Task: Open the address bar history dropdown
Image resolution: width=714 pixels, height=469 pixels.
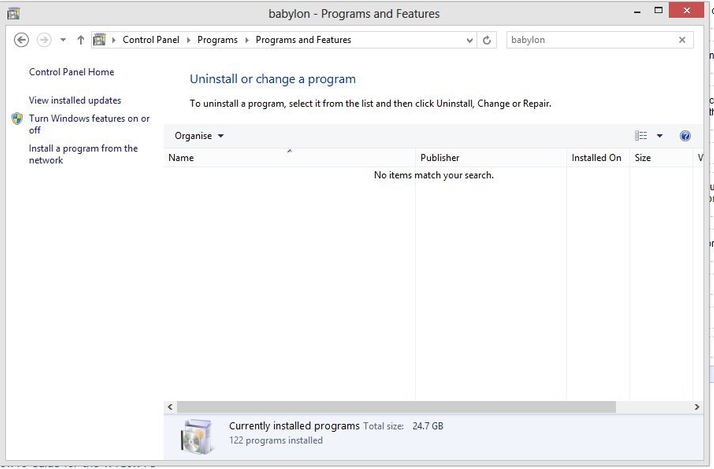Action: [x=469, y=40]
